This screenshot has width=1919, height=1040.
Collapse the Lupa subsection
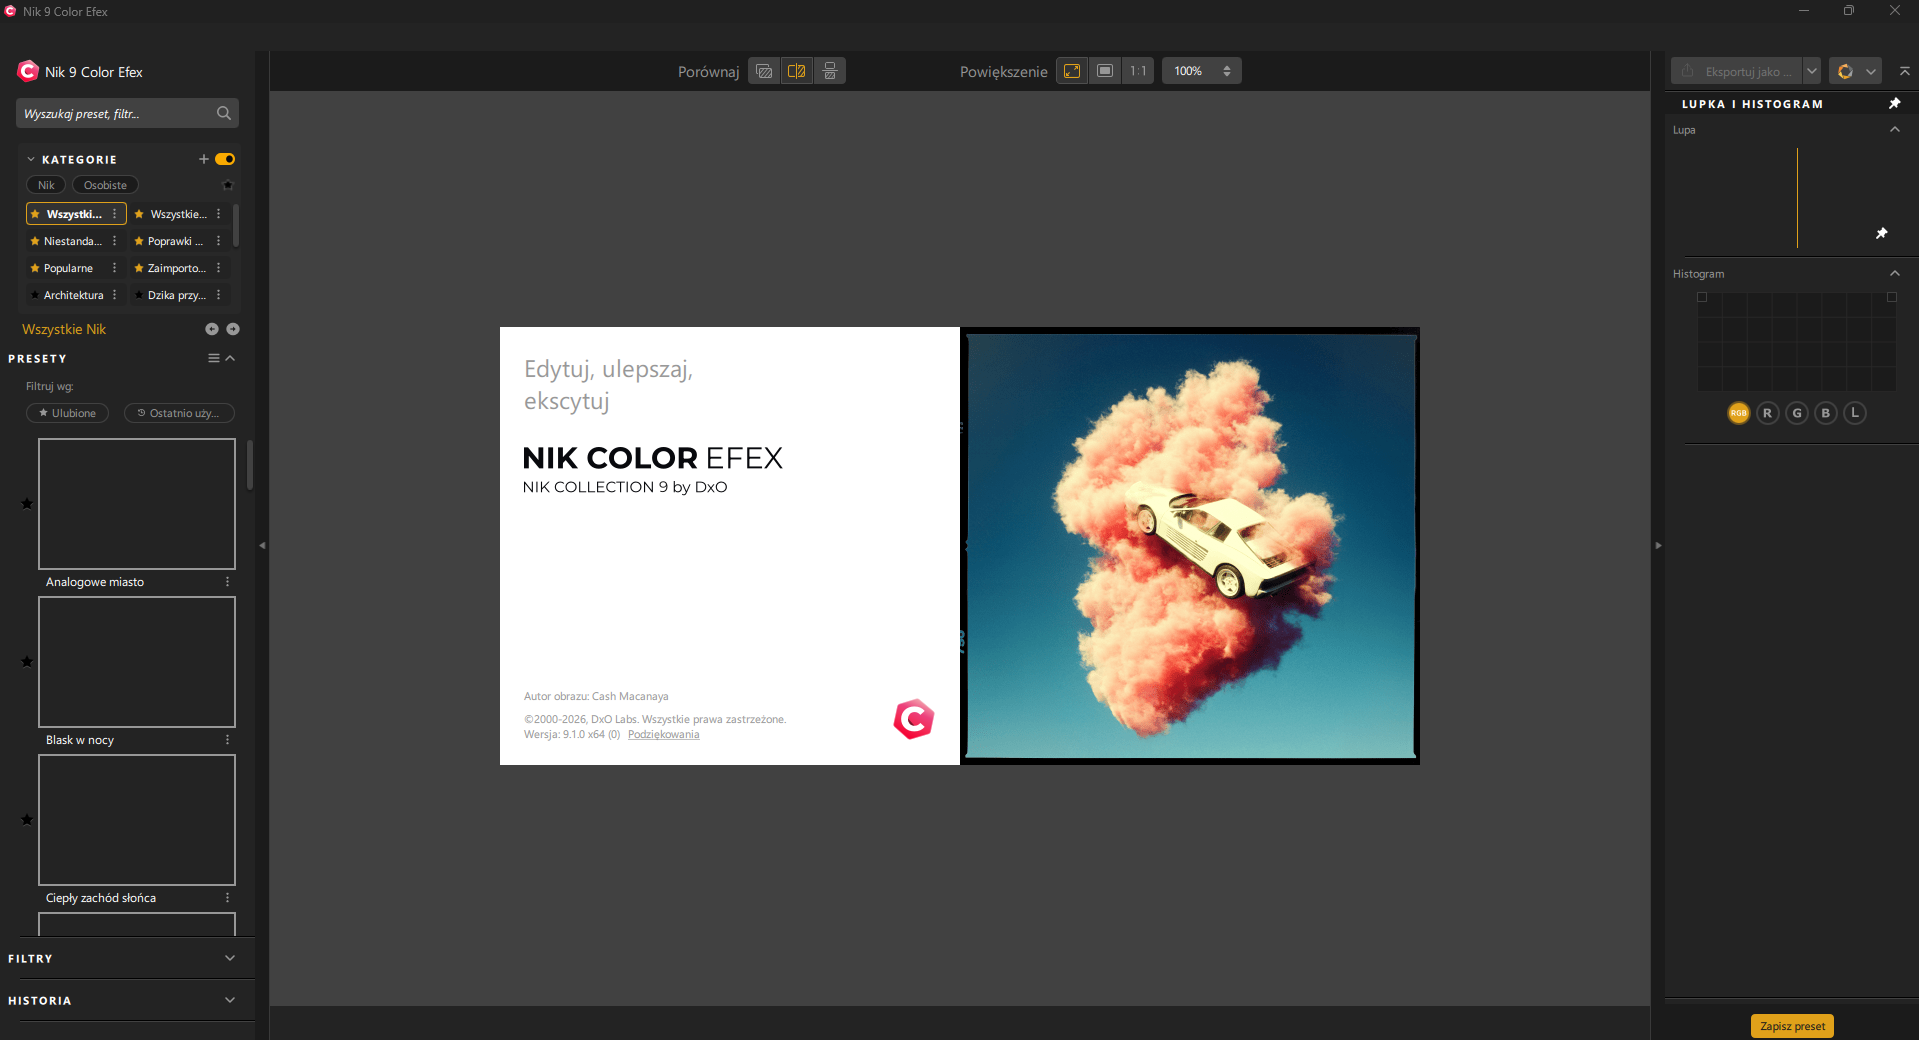coord(1894,130)
